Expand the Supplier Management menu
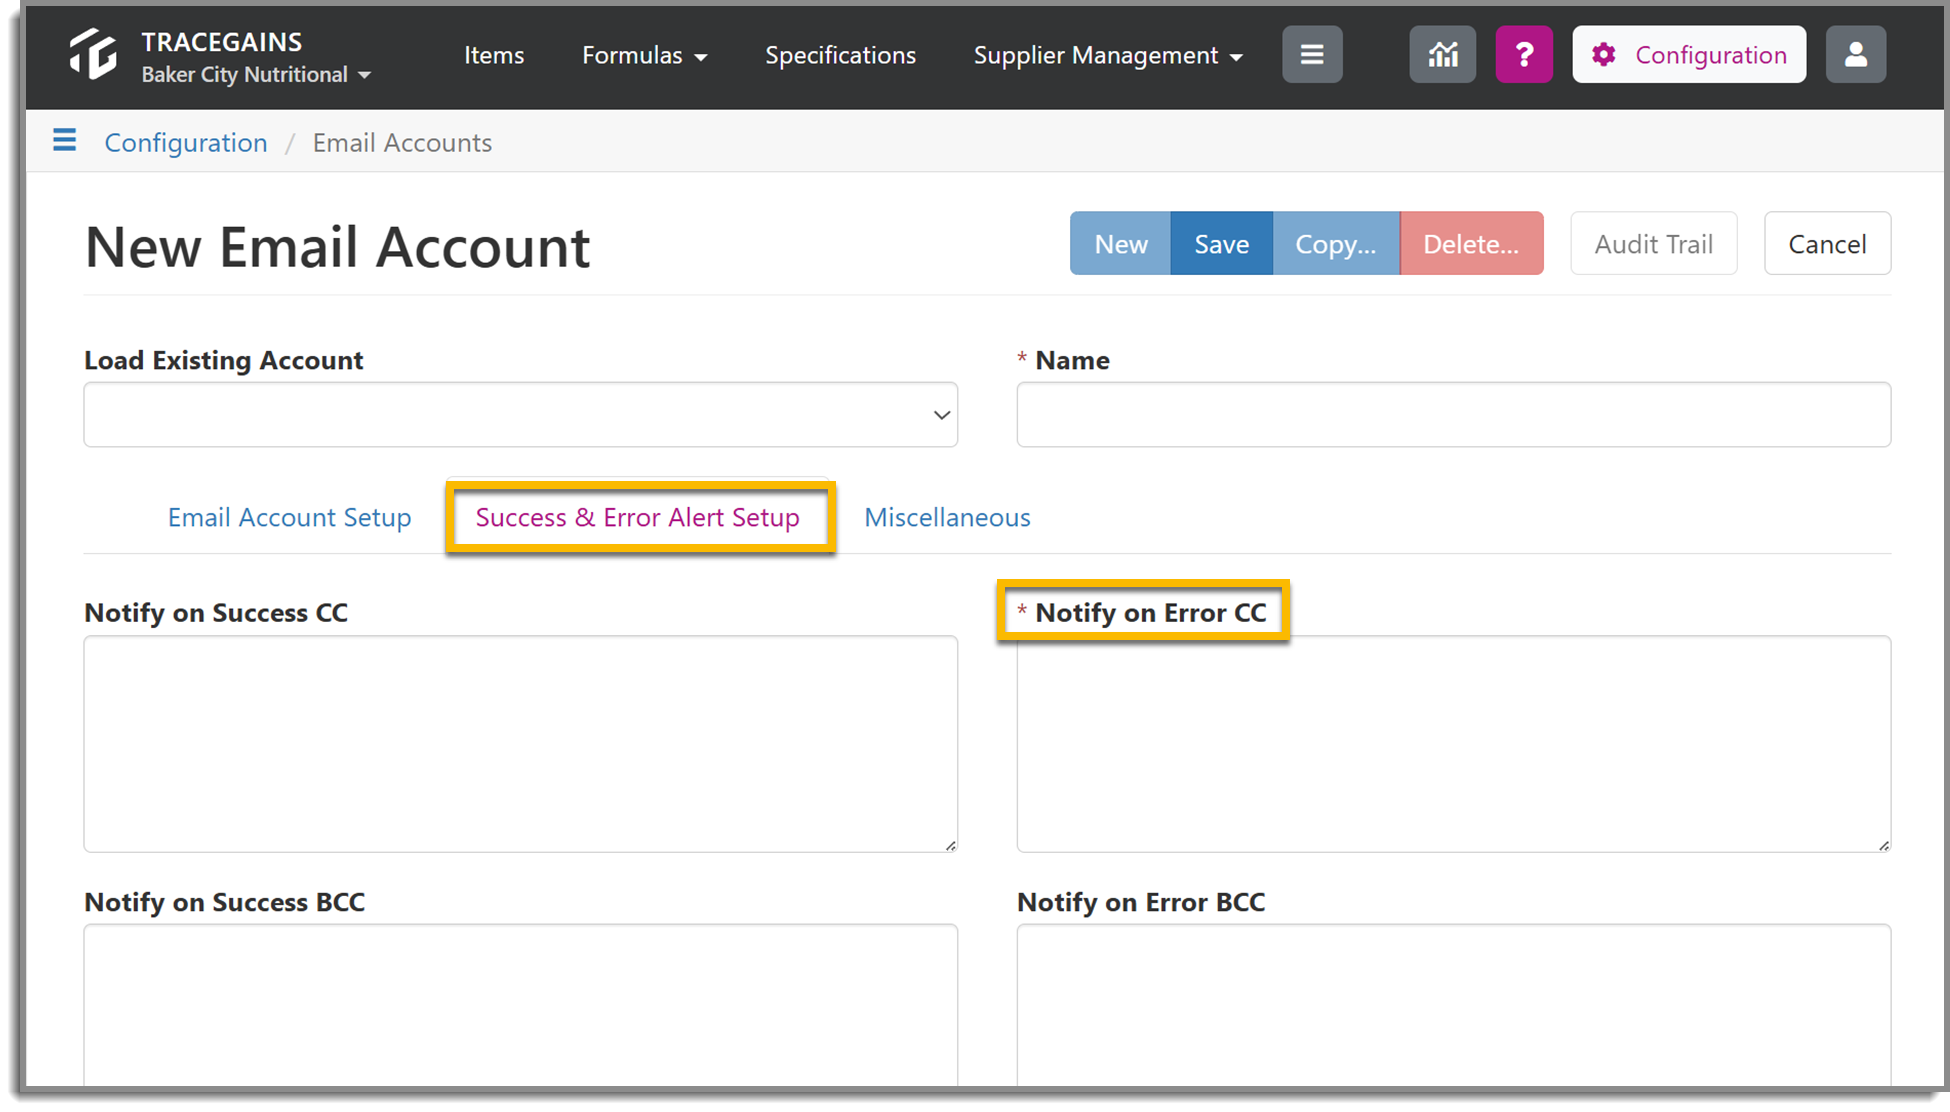Screen dimensions: 1950x1112 pyautogui.click(x=1108, y=55)
